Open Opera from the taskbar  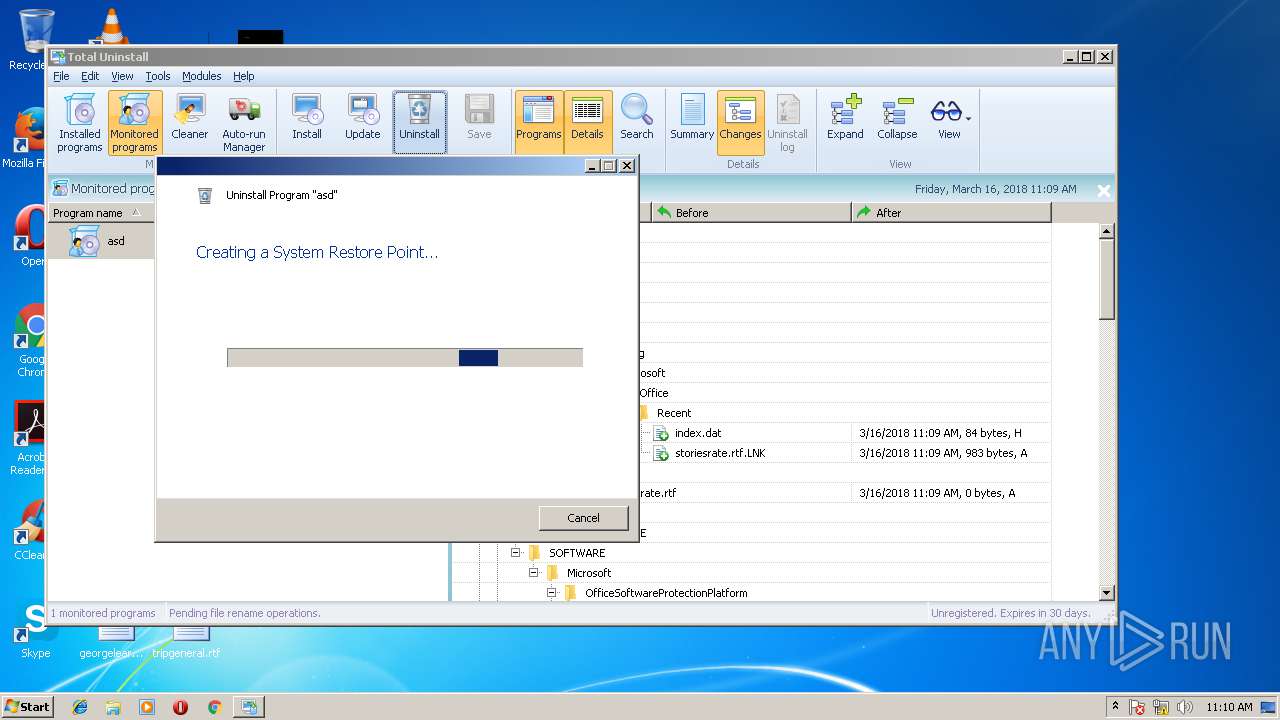tap(180, 707)
